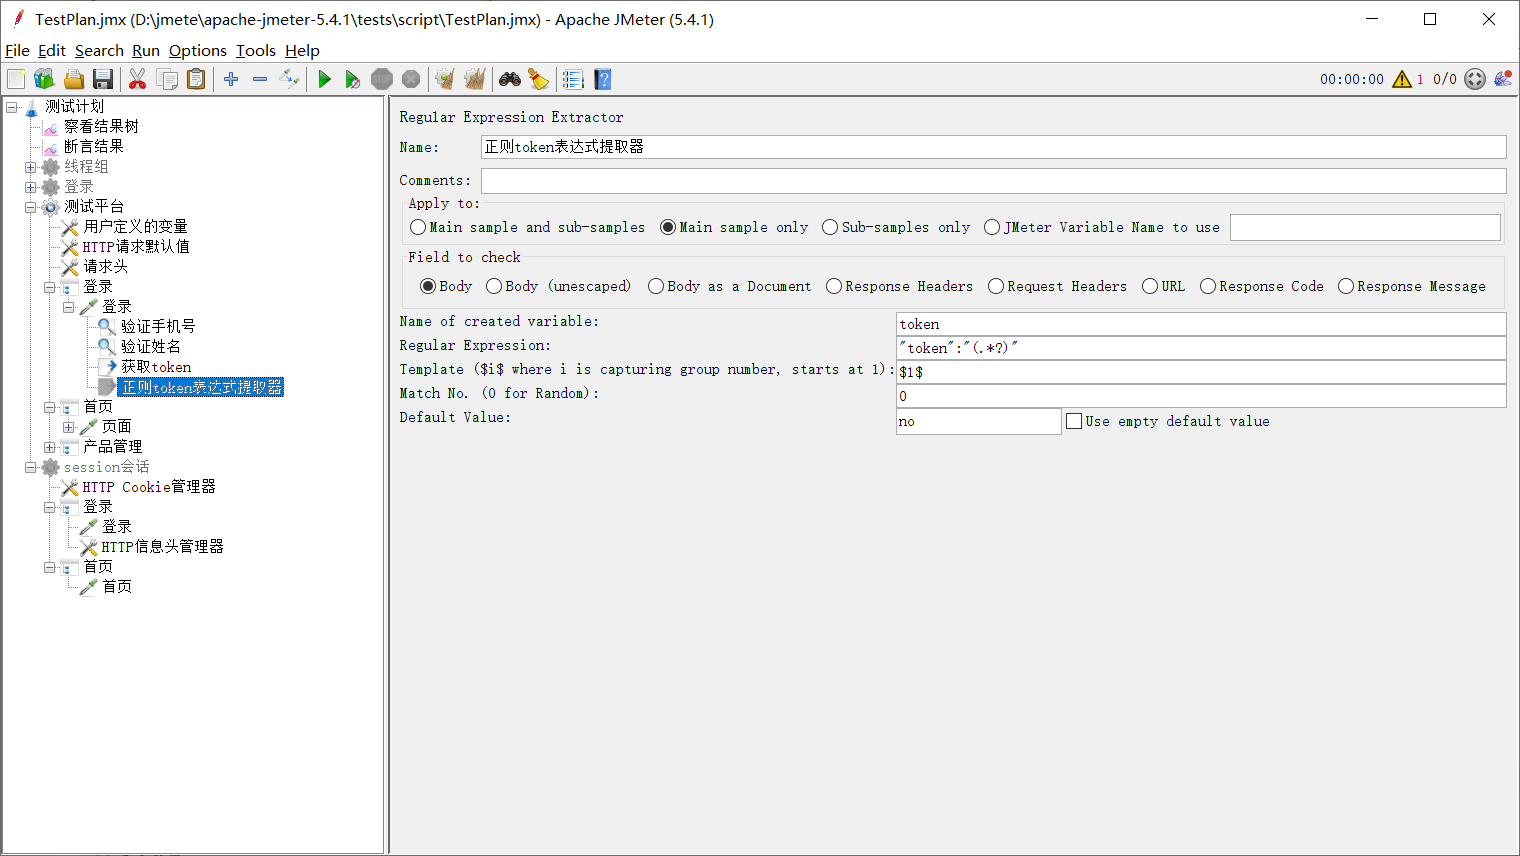Screen dimensions: 1520x856
Task: Toggle enabled state of selected element
Action: click(289, 79)
